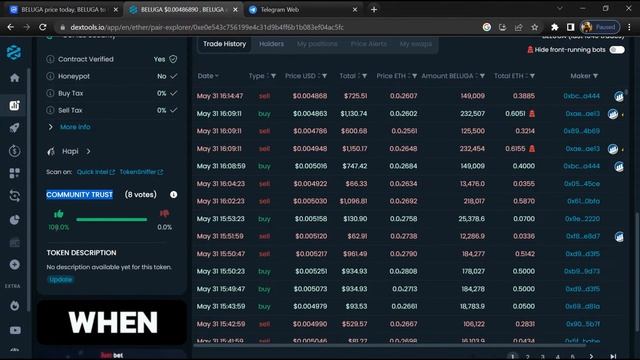640x360 pixels.
Task: Toggle Hide front-running bots switch
Action: 617,50
